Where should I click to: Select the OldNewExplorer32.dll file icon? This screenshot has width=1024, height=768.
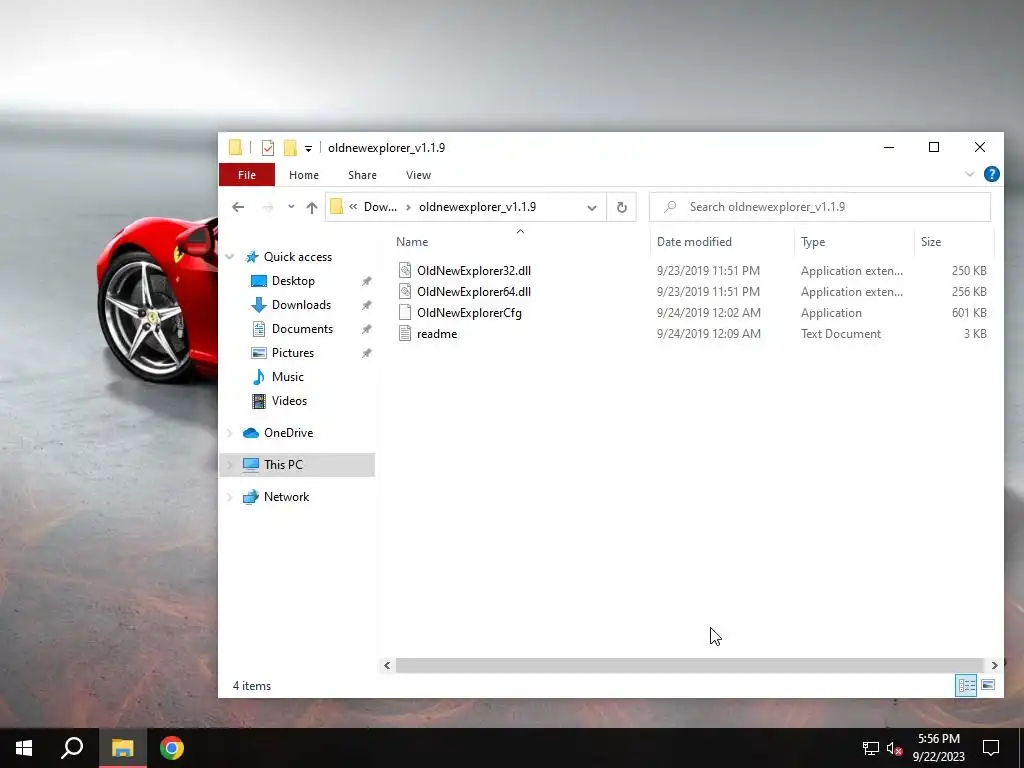click(405, 270)
